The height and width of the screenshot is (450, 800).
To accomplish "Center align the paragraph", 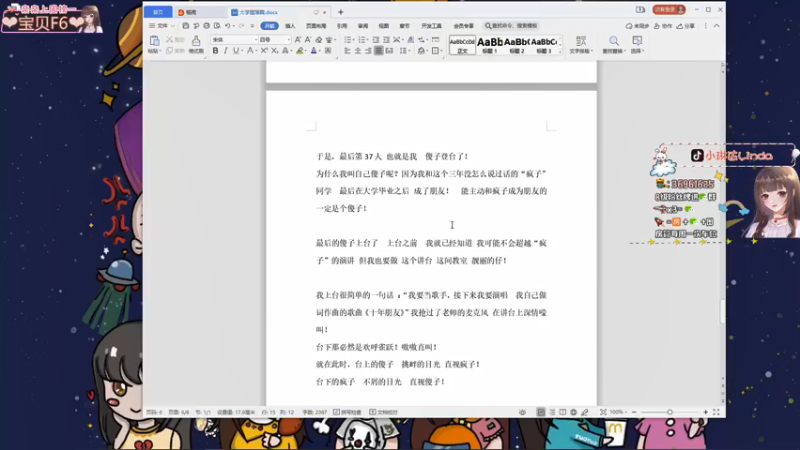I will click(358, 51).
